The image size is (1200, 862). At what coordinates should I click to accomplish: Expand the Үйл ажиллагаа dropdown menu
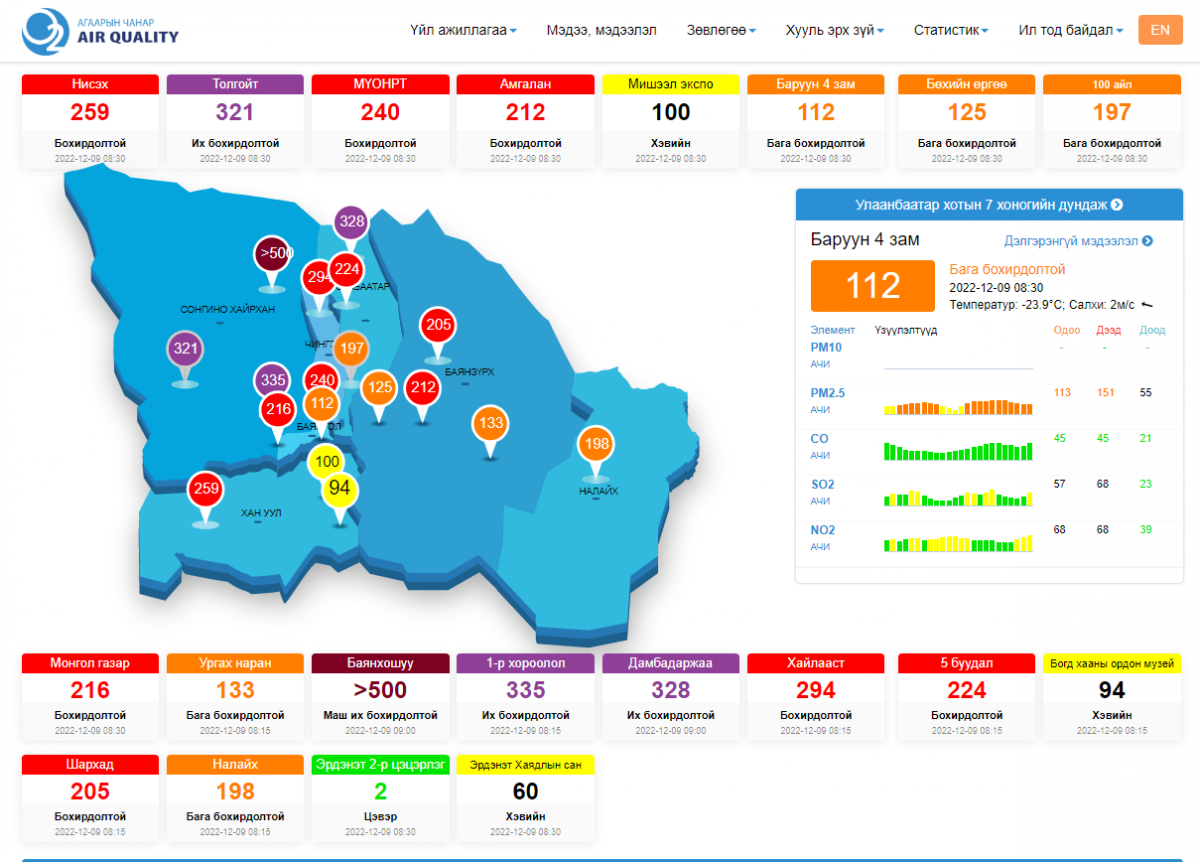click(463, 30)
